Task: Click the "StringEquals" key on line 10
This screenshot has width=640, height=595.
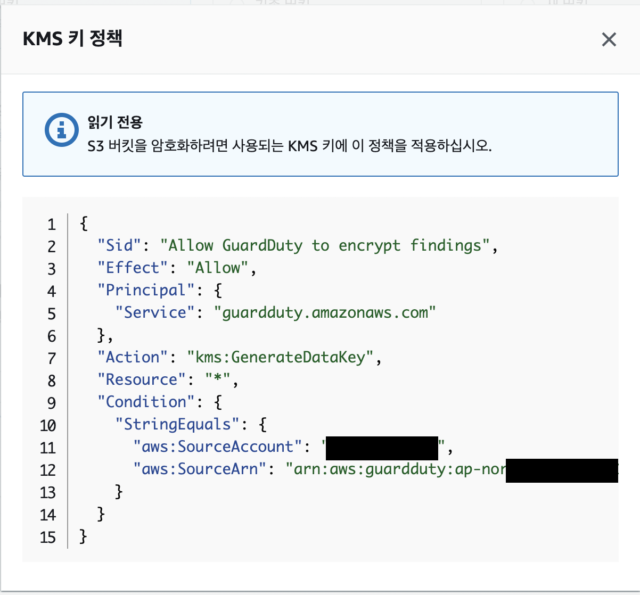Action: click(x=178, y=425)
